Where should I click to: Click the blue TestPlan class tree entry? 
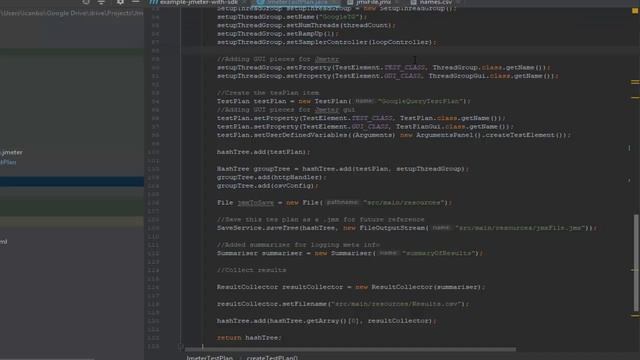8,162
